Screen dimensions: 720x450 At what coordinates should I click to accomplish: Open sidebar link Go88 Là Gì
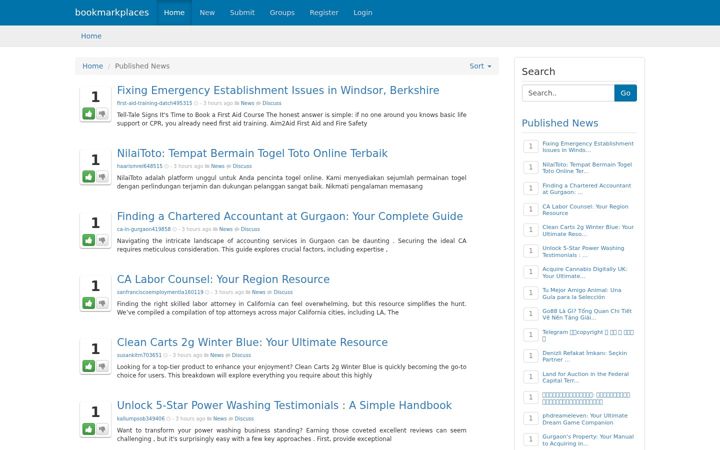pyautogui.click(x=587, y=314)
